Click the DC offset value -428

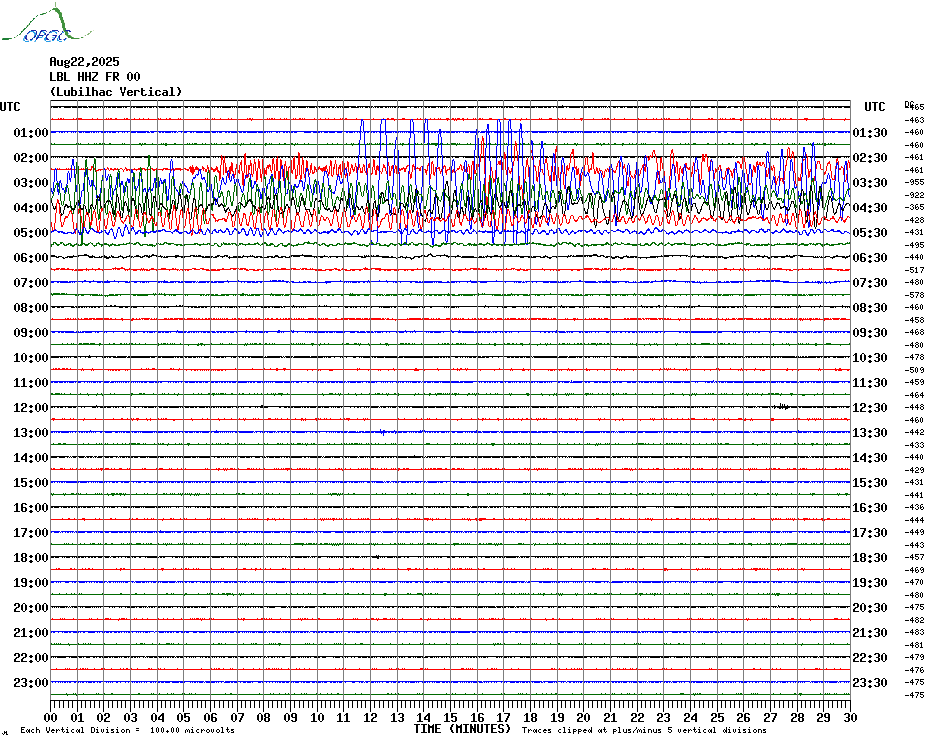pyautogui.click(x=914, y=220)
